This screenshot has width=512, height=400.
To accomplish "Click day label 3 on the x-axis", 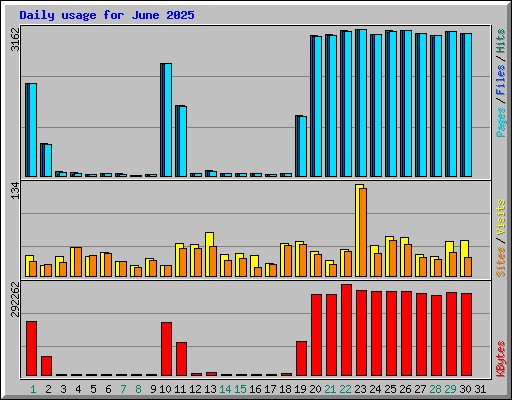I will click(63, 389).
